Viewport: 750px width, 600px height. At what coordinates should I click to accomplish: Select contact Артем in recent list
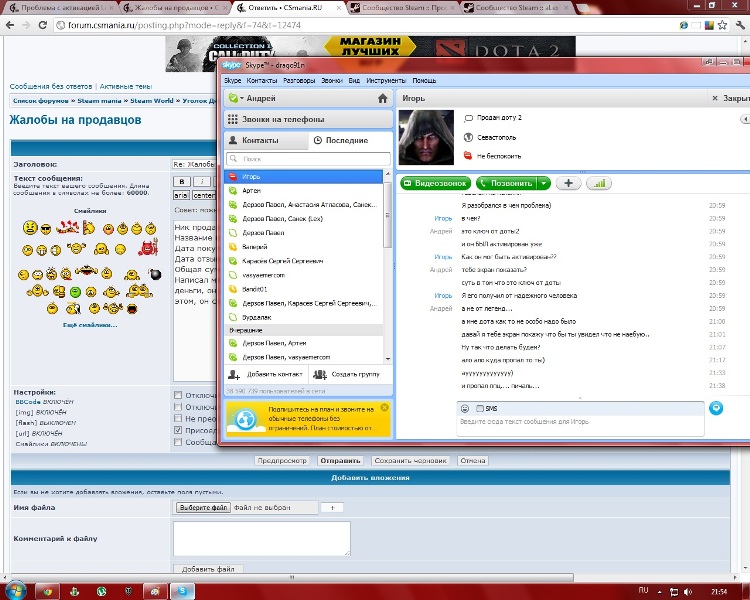(x=304, y=190)
